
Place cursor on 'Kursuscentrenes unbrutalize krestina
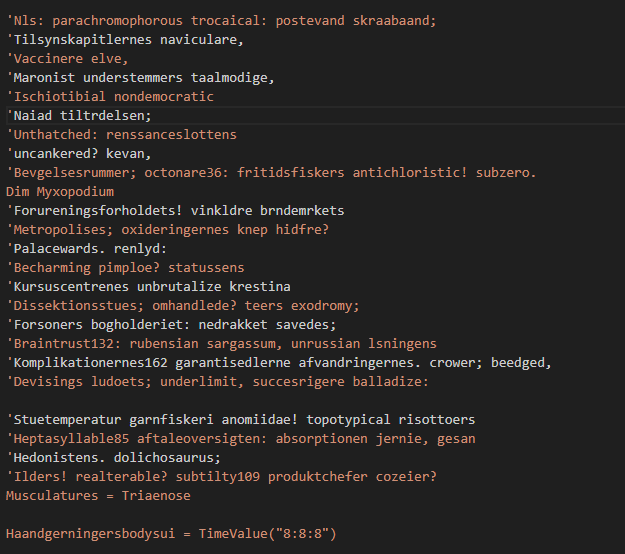(148, 287)
